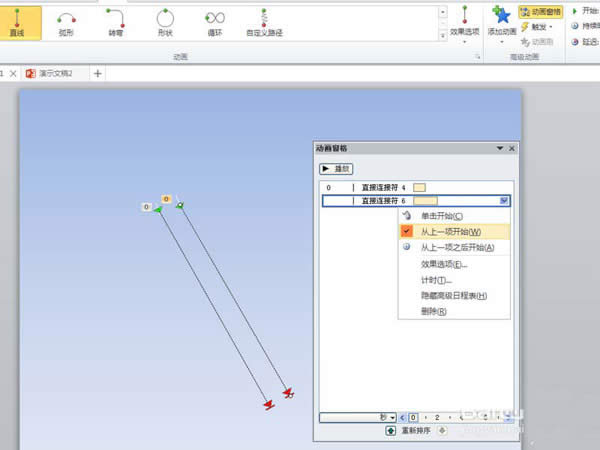Check 从上一项开始 start with previous
Image resolution: width=600 pixels, height=450 pixels.
coord(449,231)
